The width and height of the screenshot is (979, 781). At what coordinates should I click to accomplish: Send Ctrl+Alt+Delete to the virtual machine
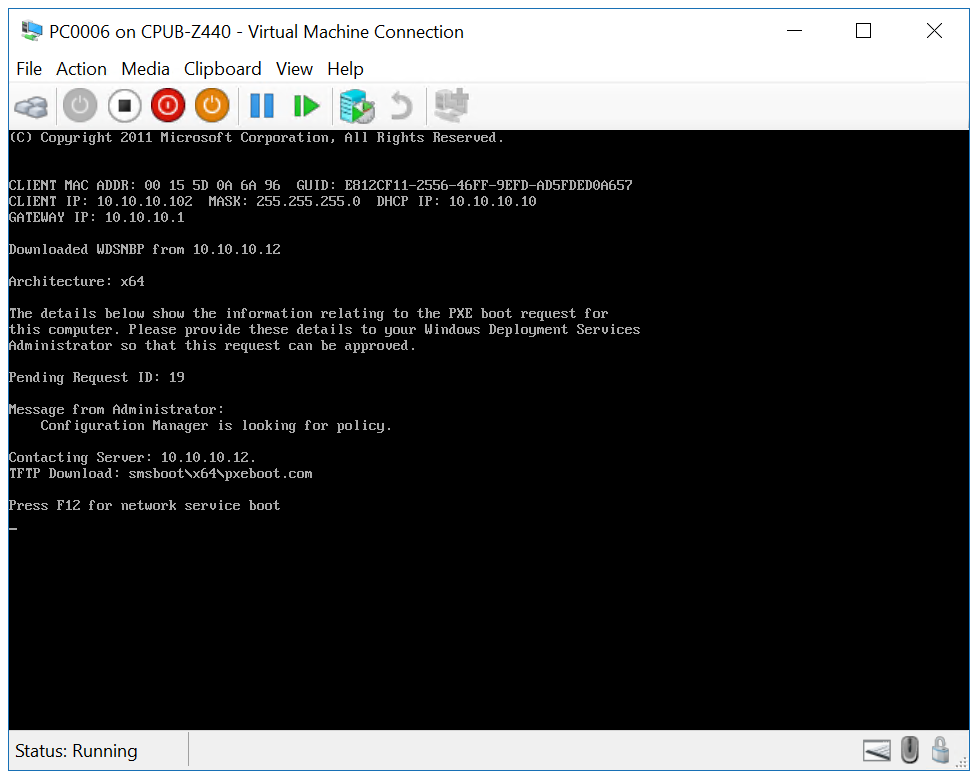[x=30, y=105]
